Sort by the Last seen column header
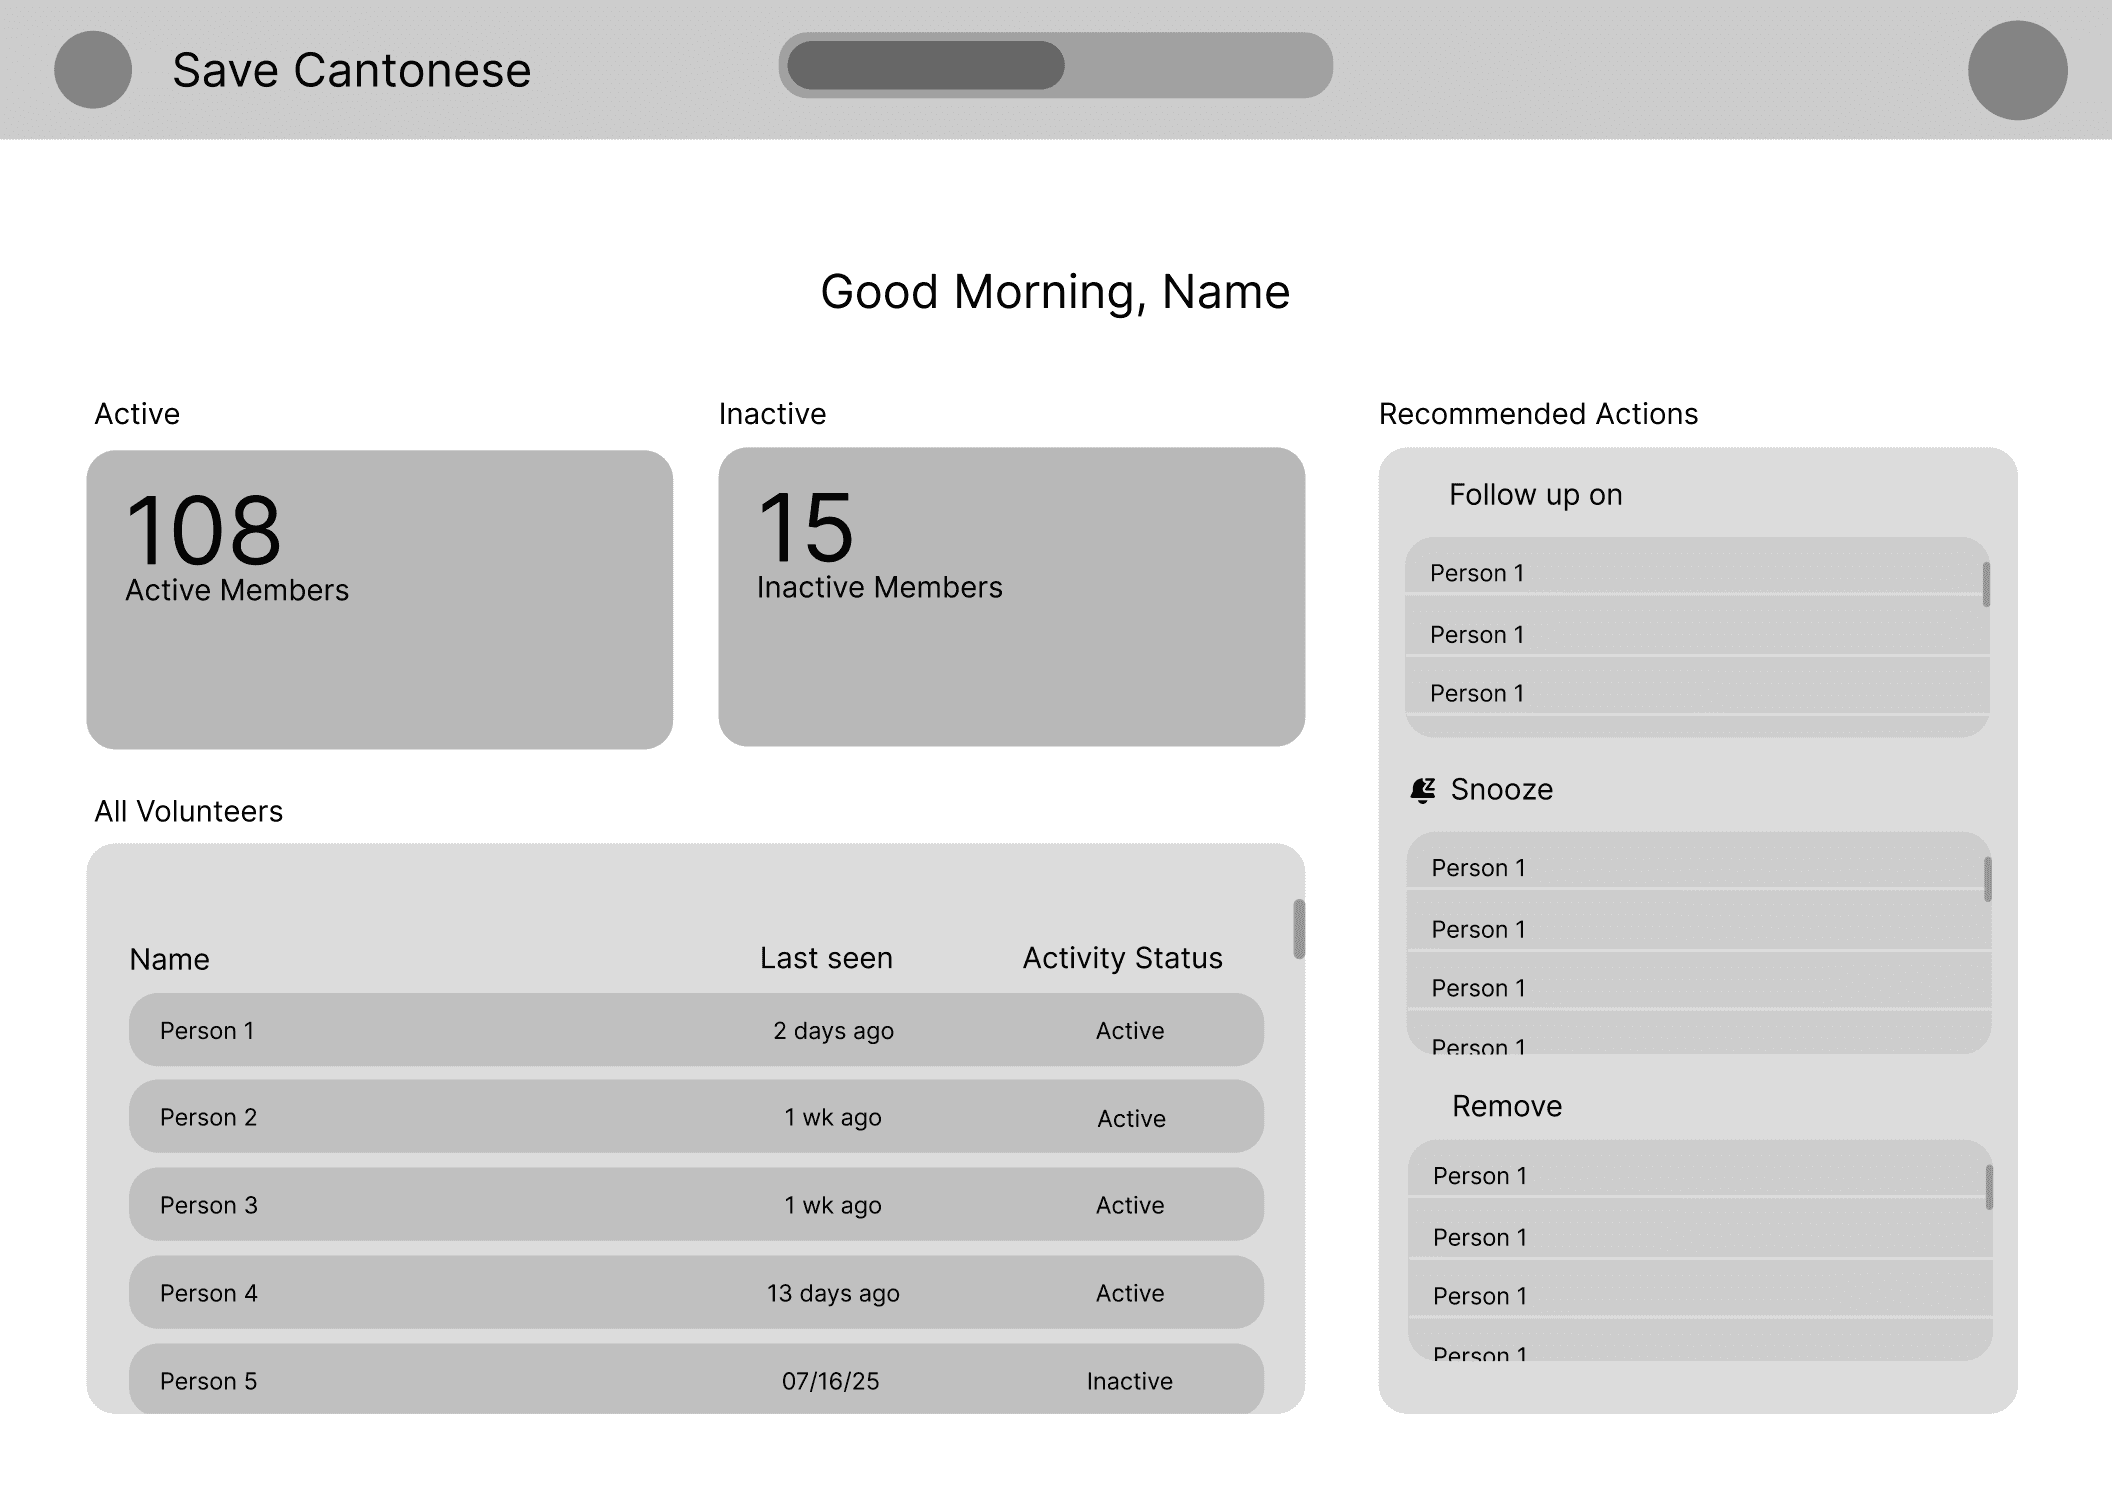Screen dimensions: 2112x1502 [826, 958]
